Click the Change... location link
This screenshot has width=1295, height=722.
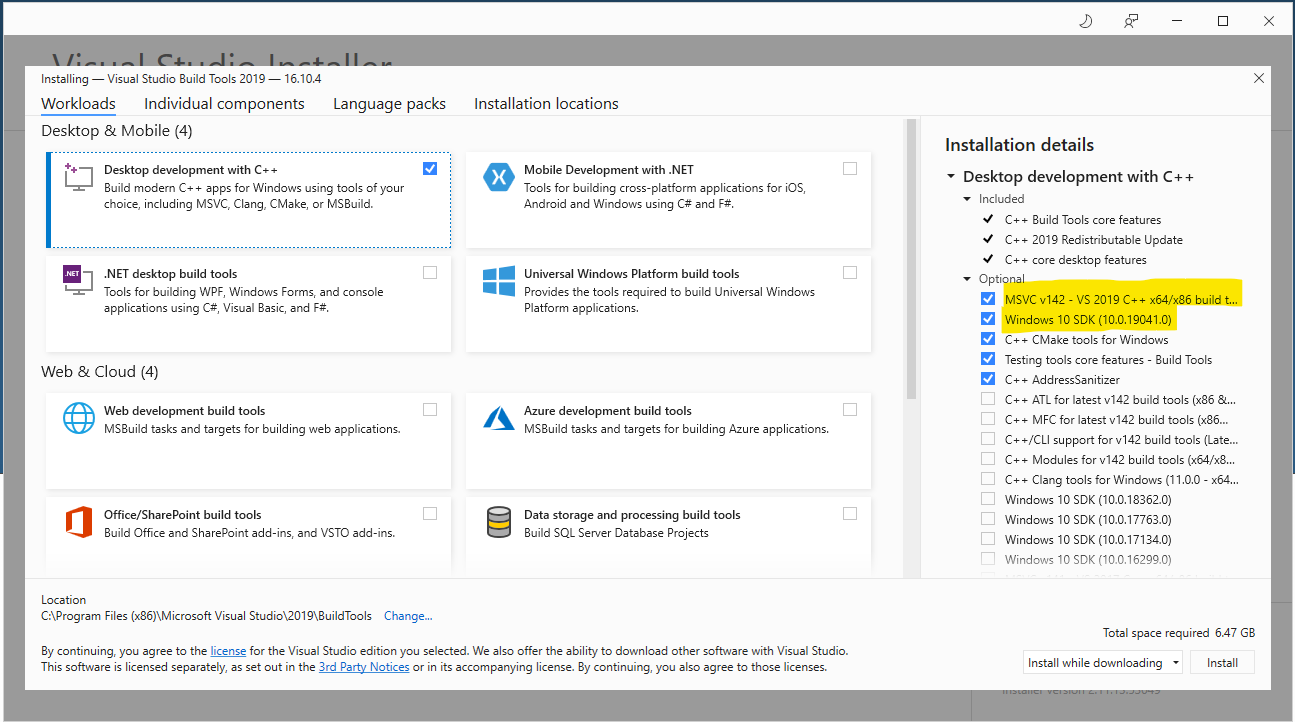point(408,616)
